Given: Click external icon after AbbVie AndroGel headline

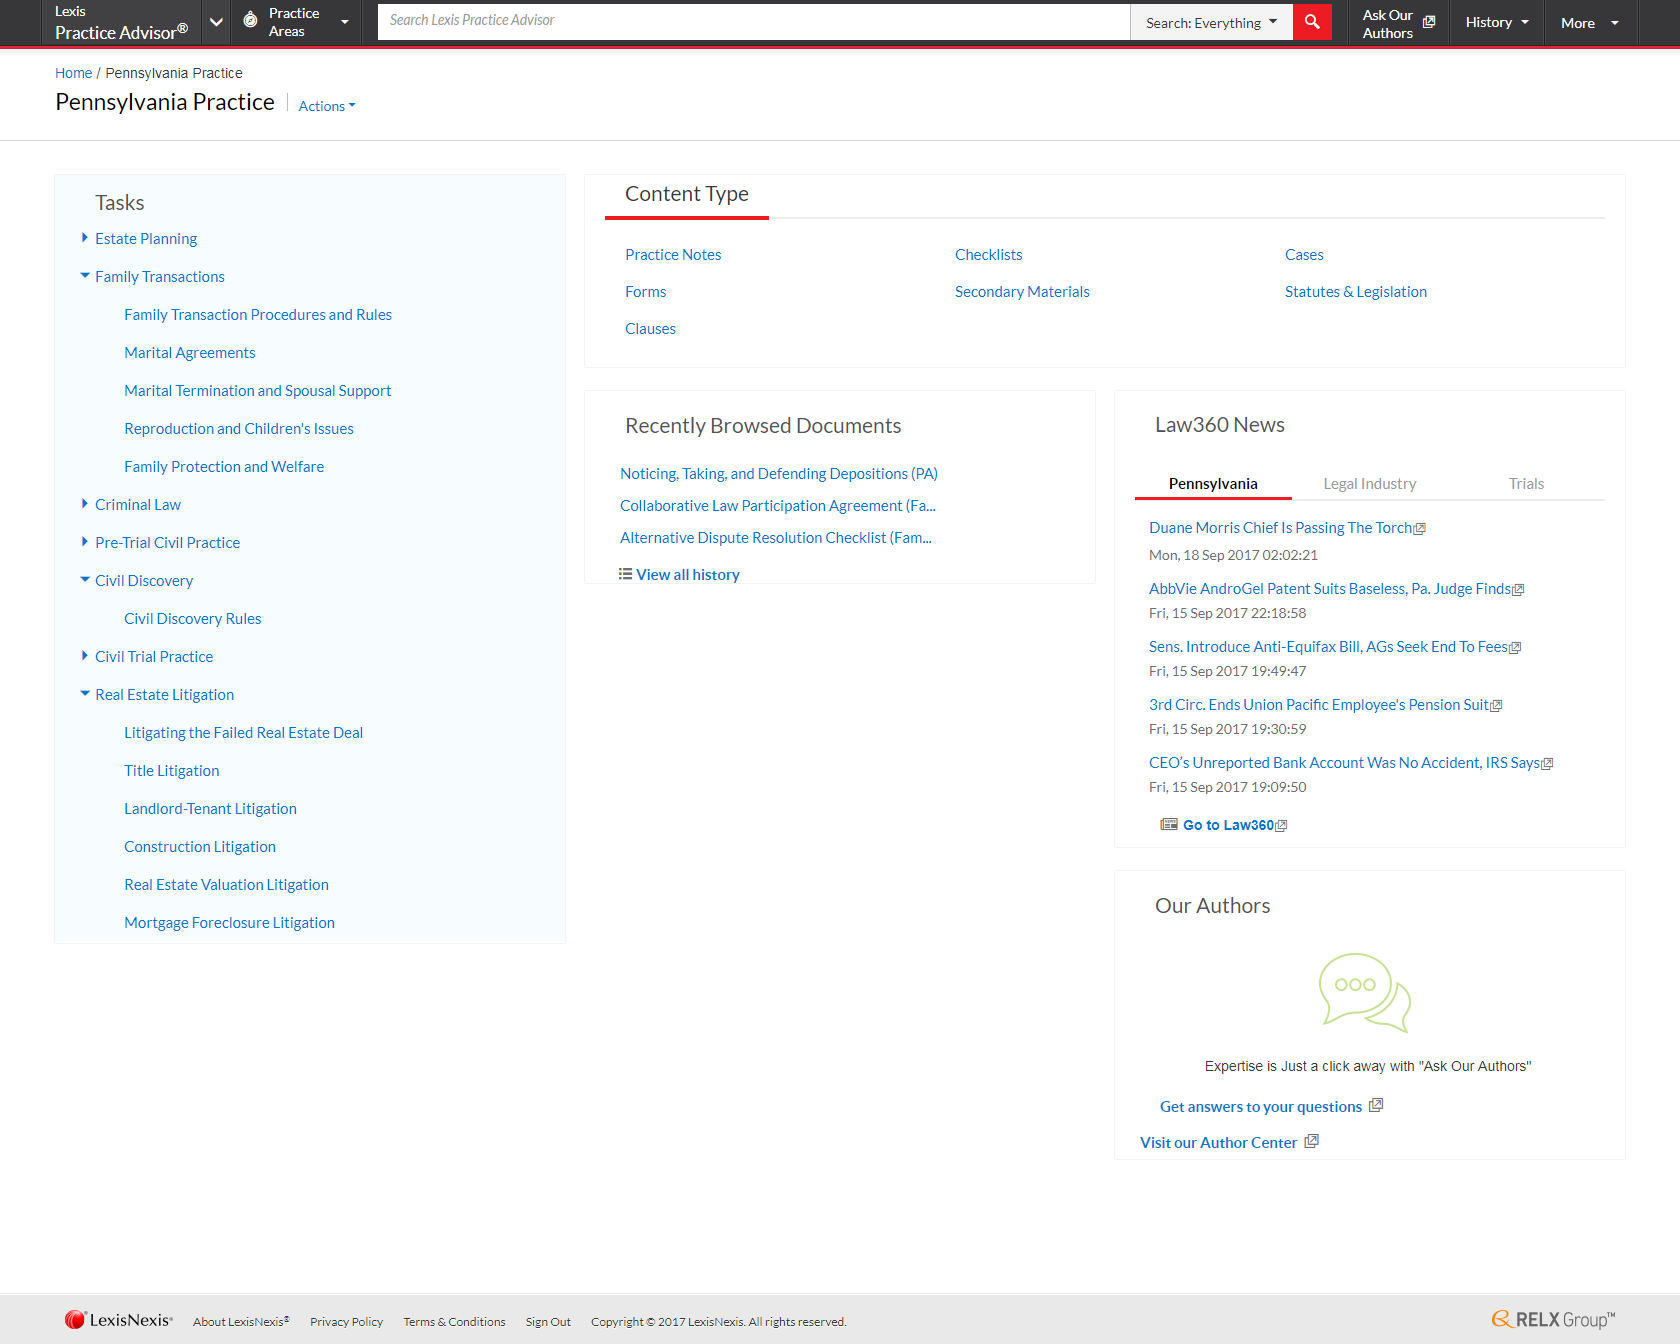Looking at the screenshot, I should tap(1518, 590).
